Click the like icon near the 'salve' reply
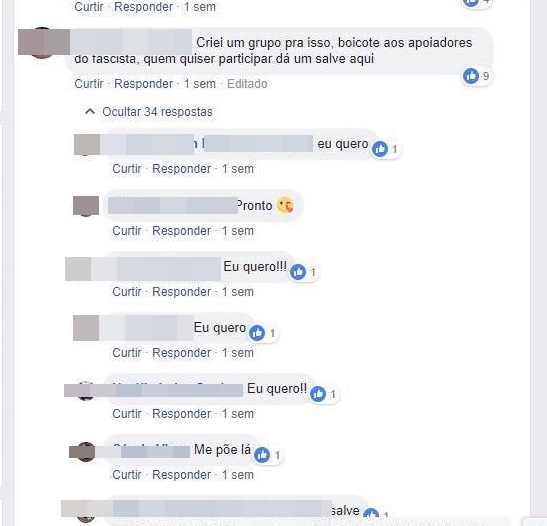The width and height of the screenshot is (547, 526). (371, 515)
